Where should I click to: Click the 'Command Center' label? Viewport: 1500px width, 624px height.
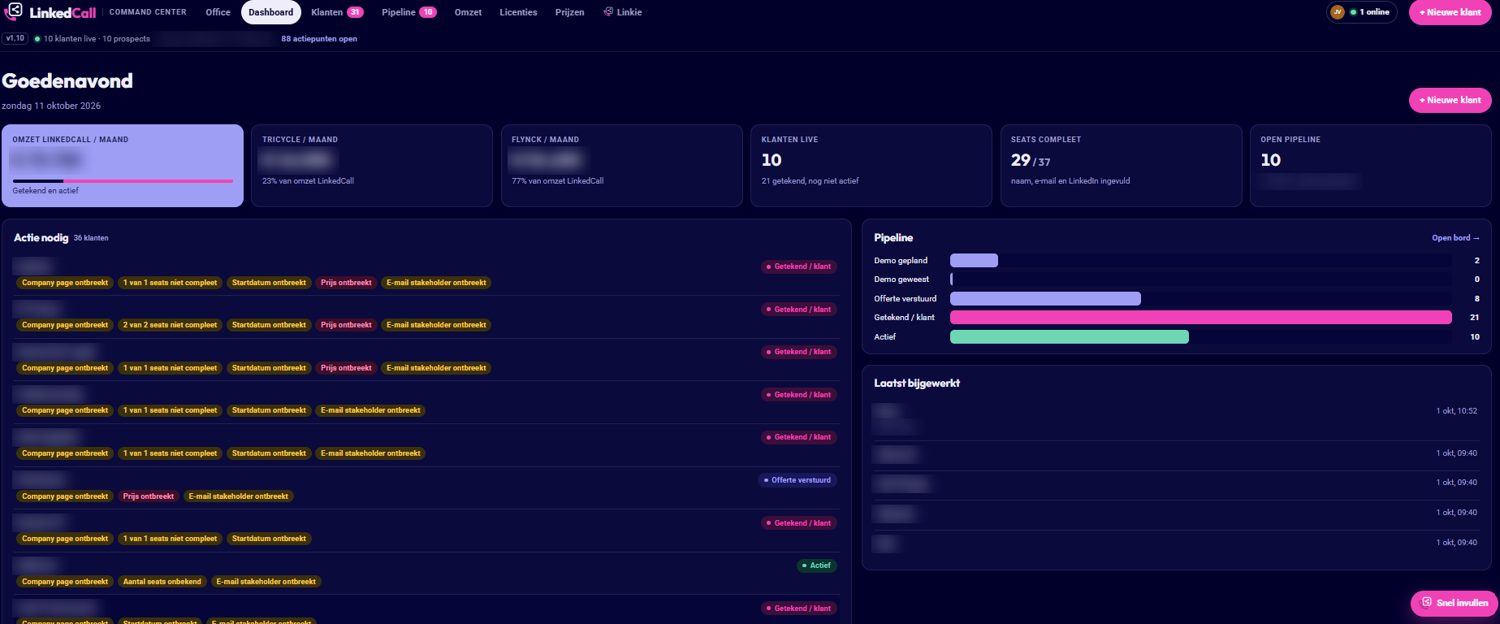click(x=148, y=12)
